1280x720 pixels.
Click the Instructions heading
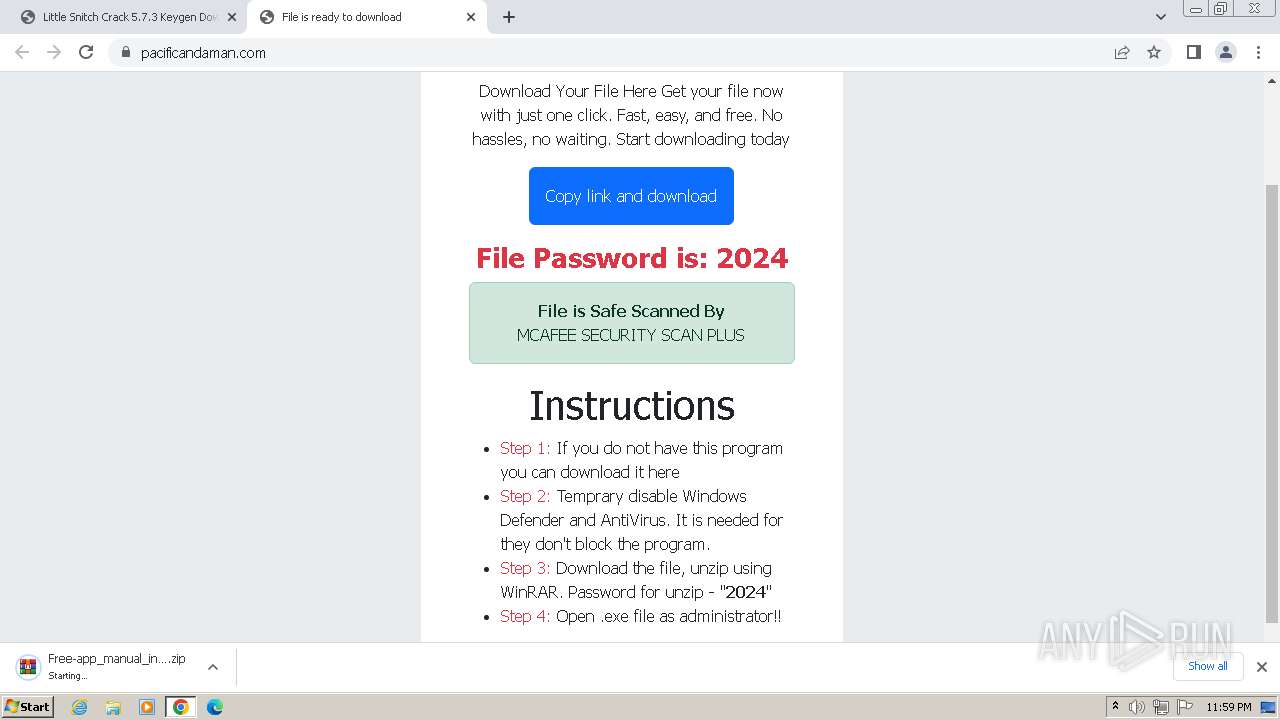pyautogui.click(x=632, y=405)
